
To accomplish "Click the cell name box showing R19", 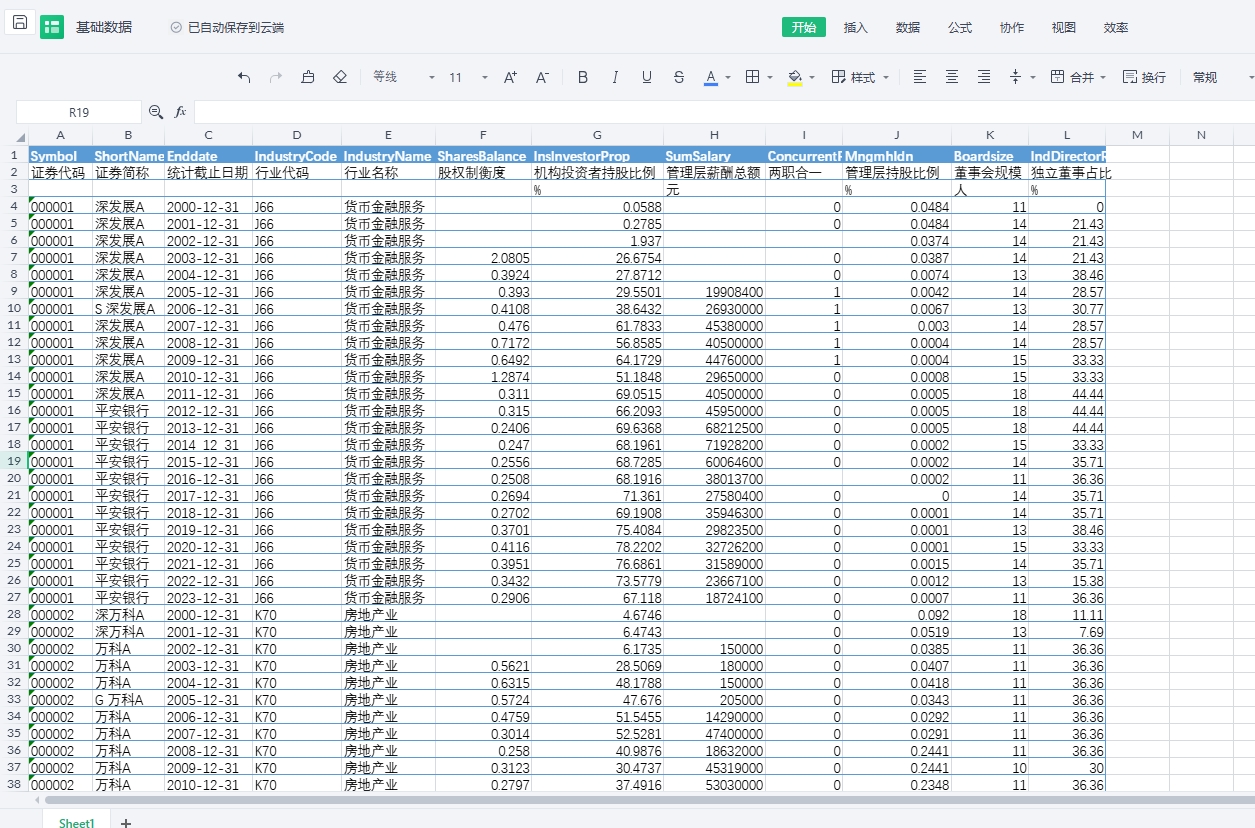I will pyautogui.click(x=79, y=112).
